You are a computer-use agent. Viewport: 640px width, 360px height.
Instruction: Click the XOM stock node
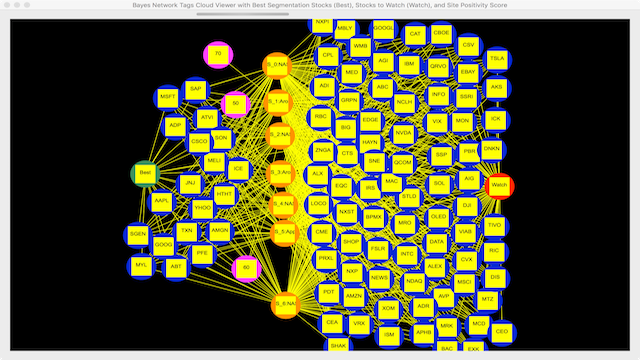[x=389, y=309]
